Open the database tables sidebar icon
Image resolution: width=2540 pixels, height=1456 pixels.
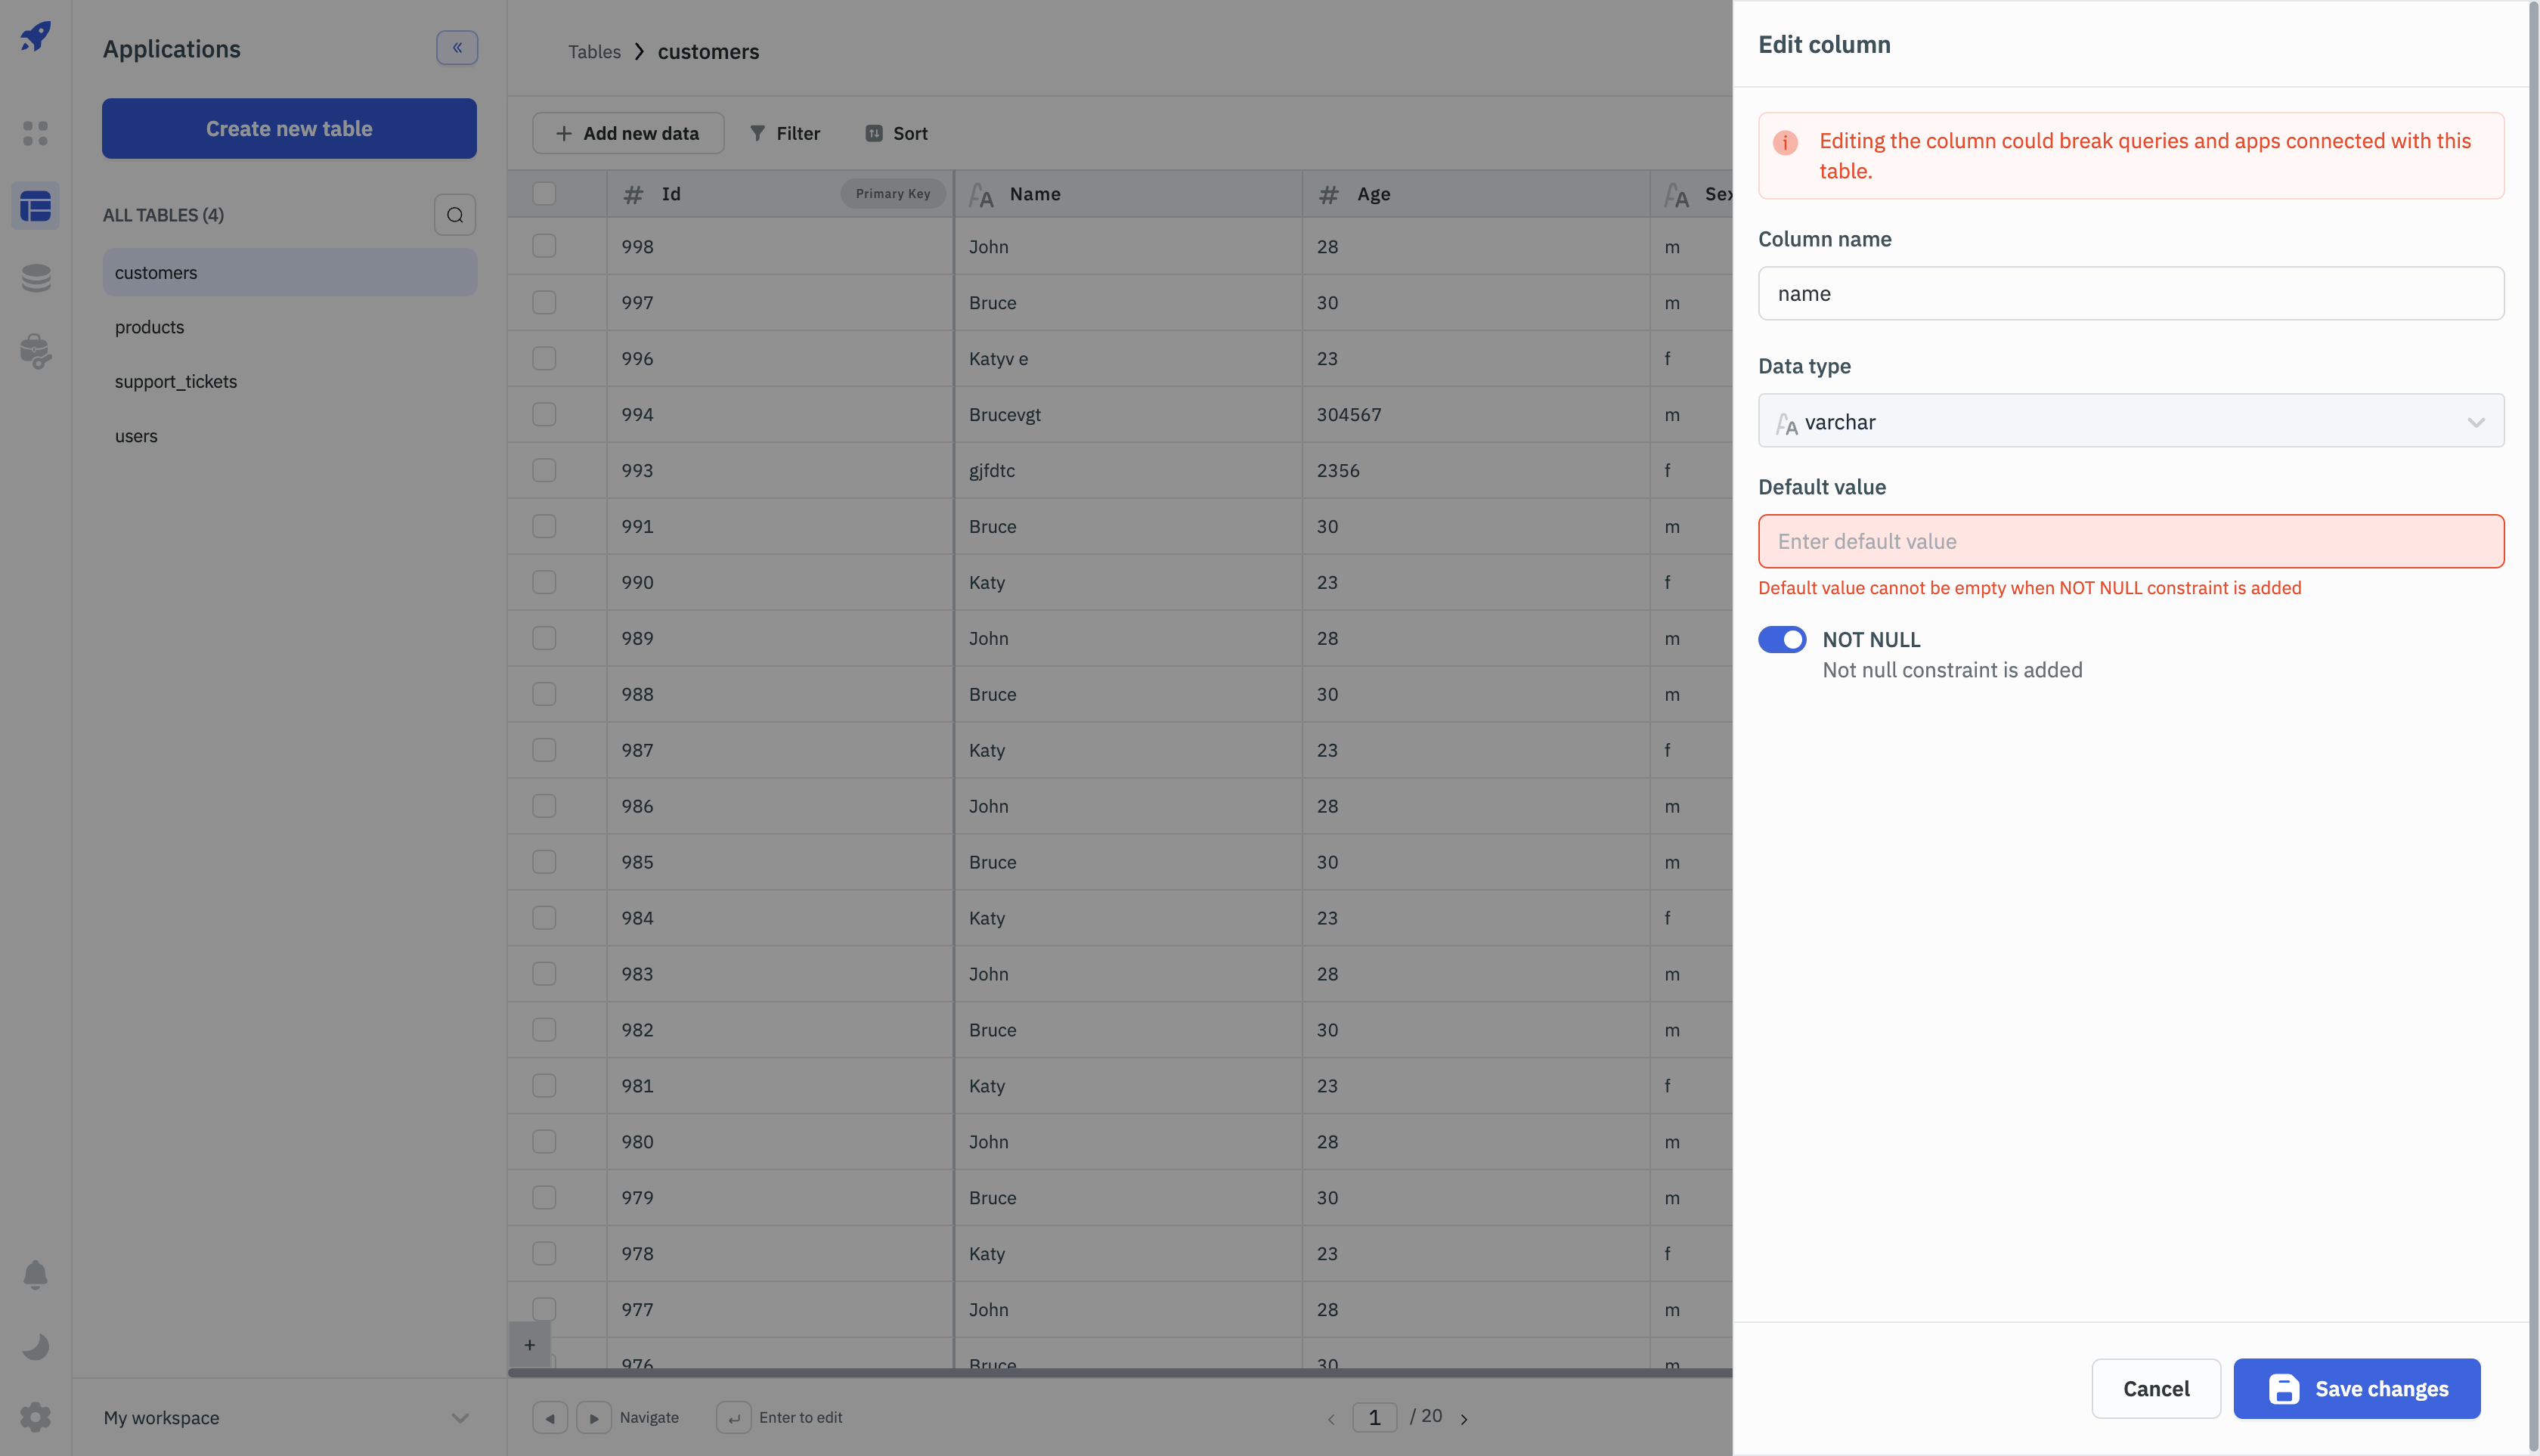coord(36,206)
